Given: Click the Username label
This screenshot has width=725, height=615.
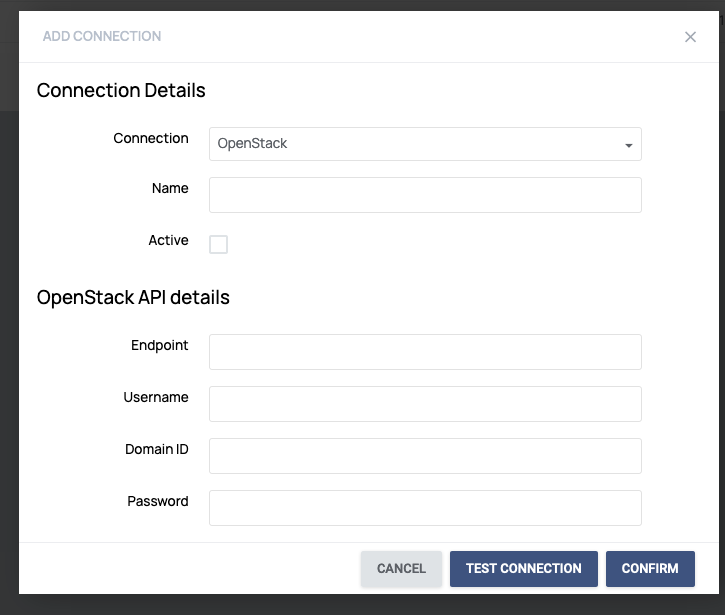Looking at the screenshot, I should point(156,397).
